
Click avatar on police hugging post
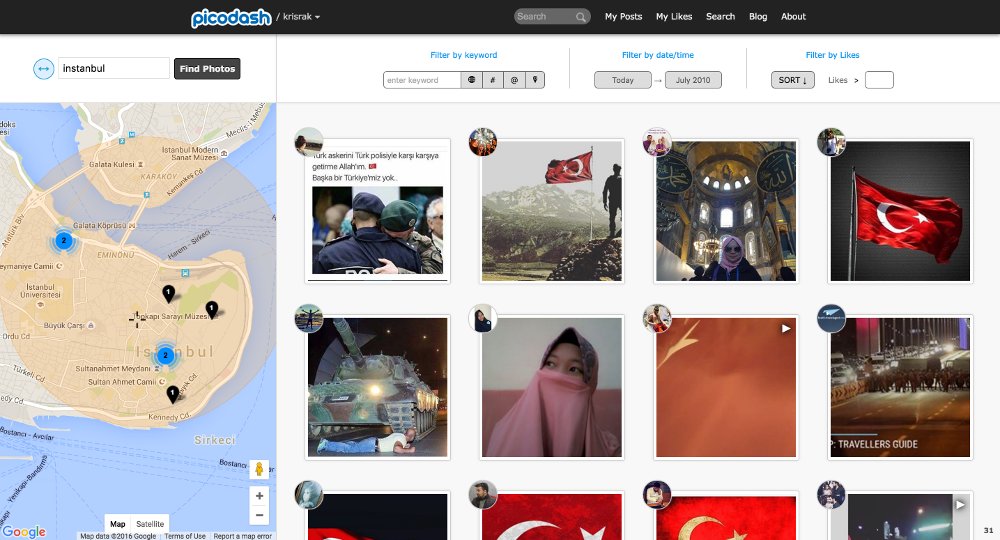[309, 142]
